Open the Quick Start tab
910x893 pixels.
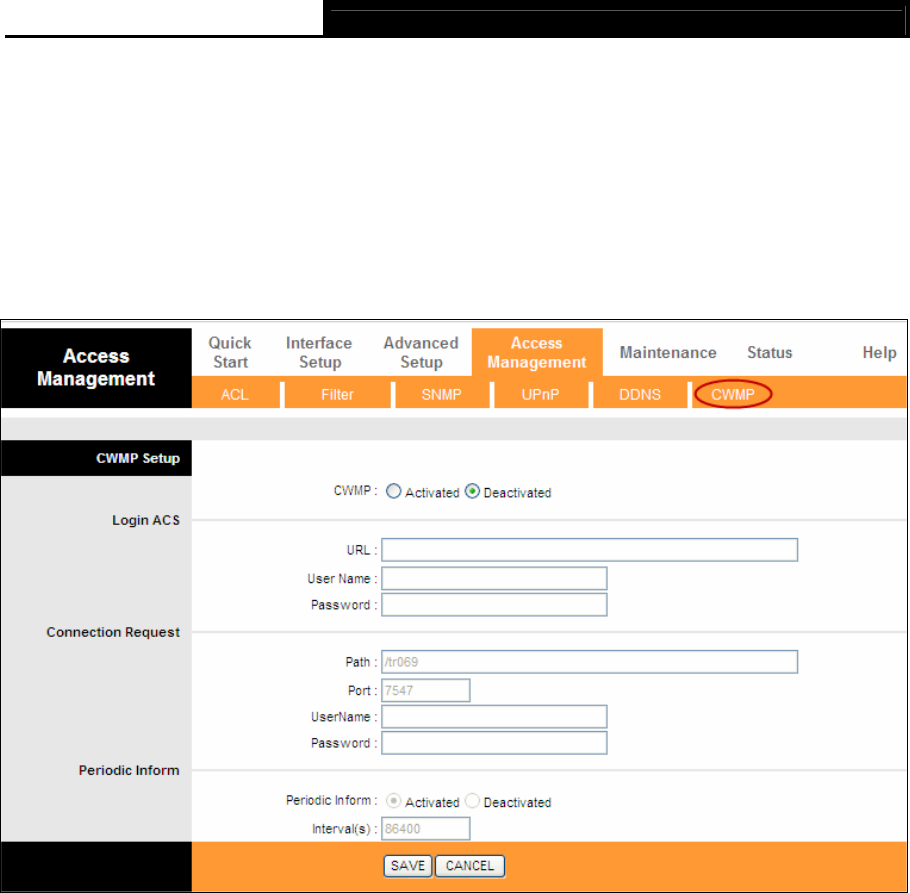tap(230, 352)
